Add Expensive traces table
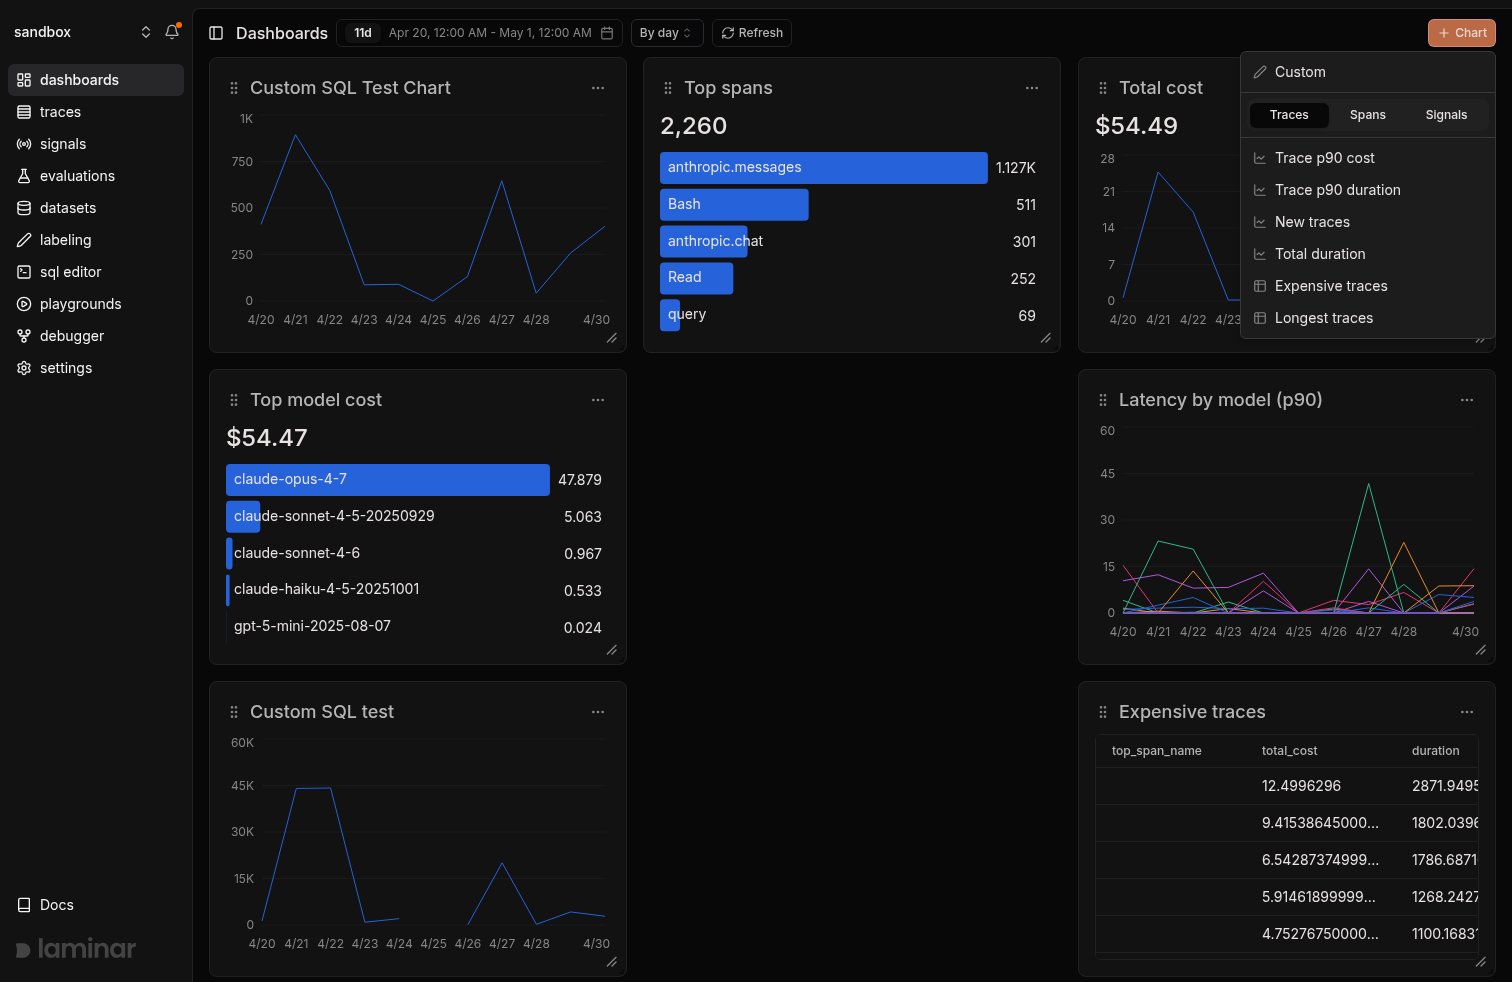Image resolution: width=1512 pixels, height=982 pixels. [1367, 286]
